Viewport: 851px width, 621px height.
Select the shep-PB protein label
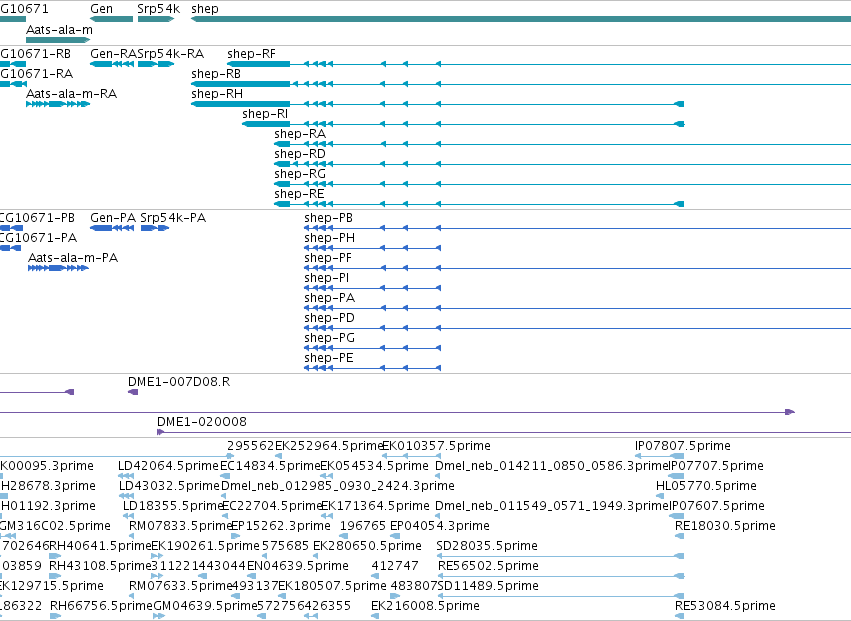coord(328,218)
